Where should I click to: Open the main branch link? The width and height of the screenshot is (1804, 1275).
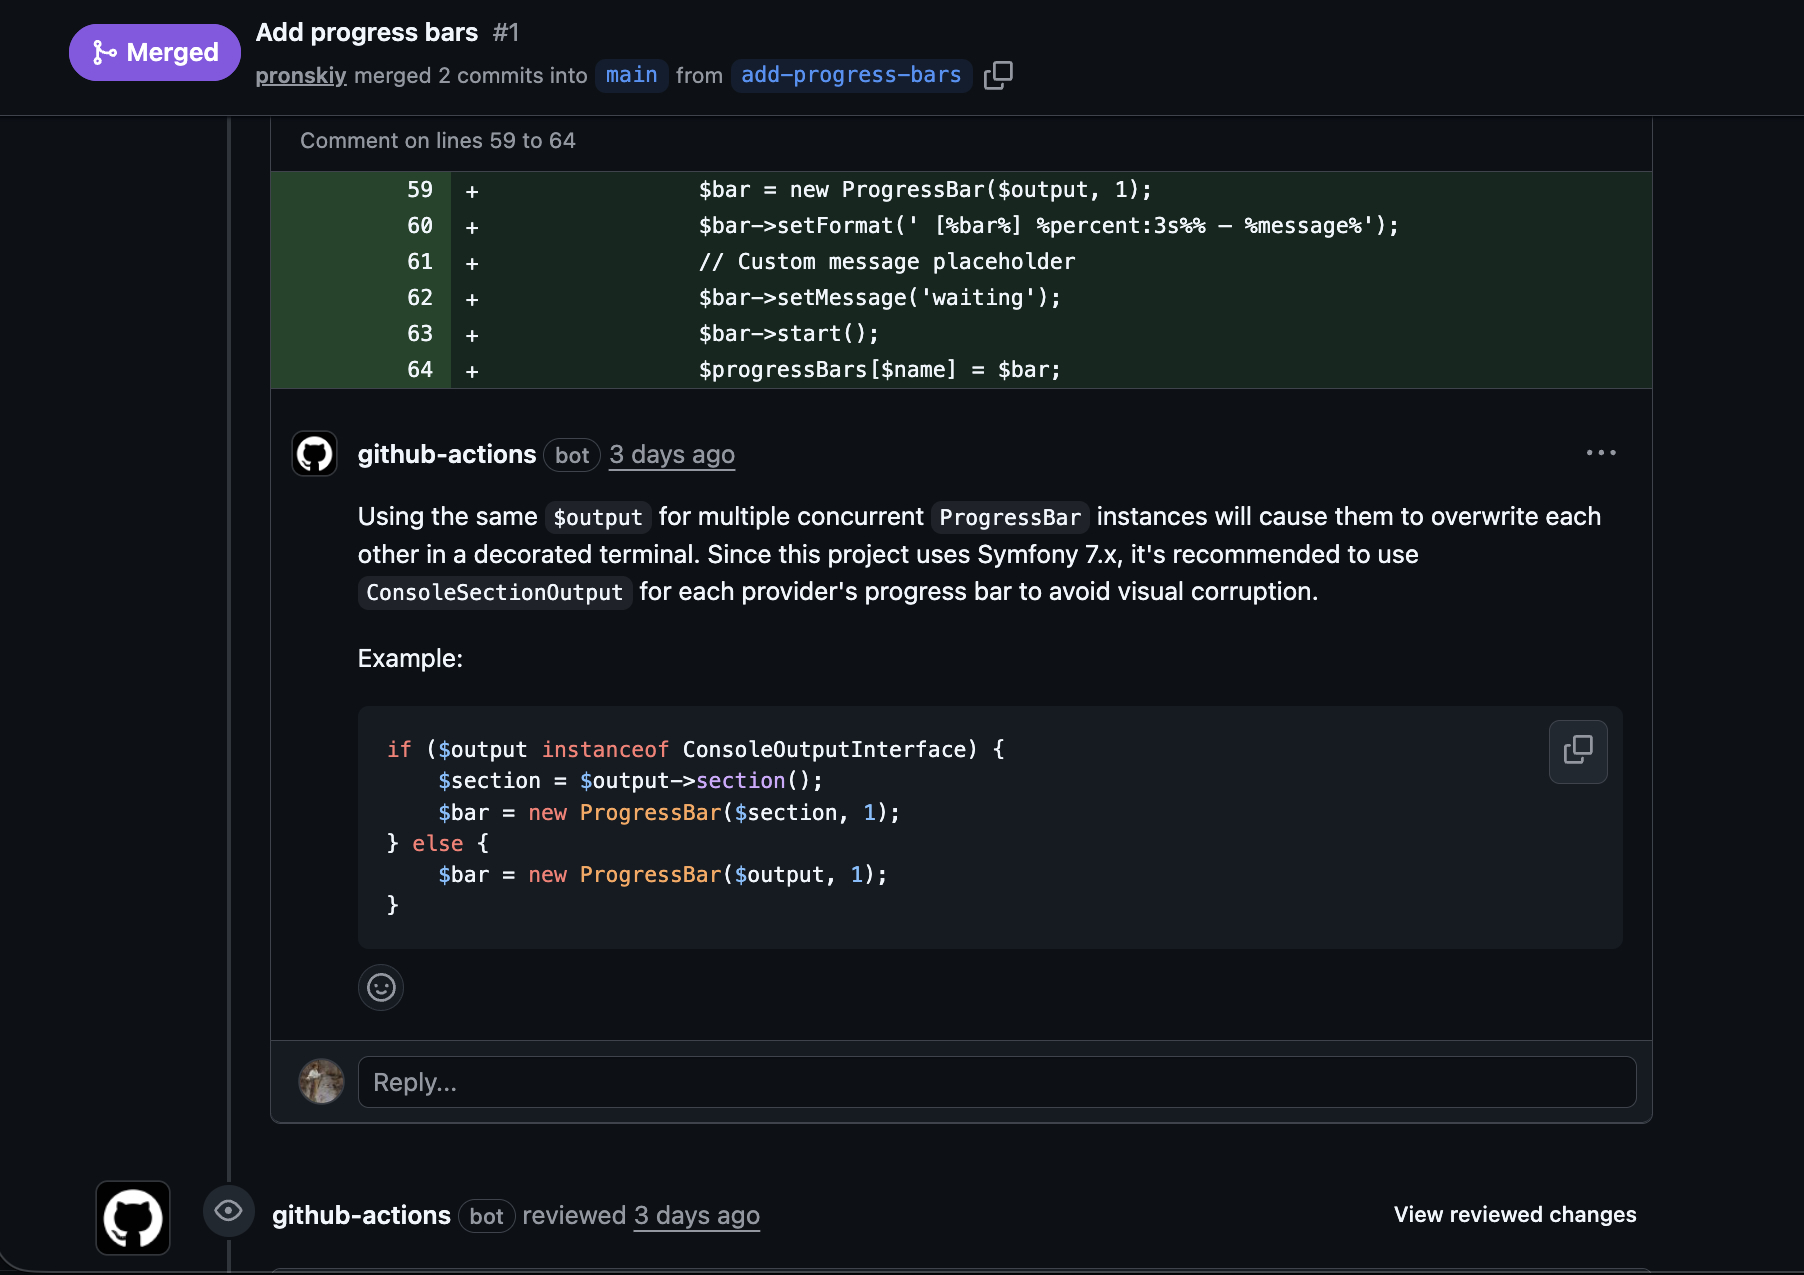click(631, 76)
